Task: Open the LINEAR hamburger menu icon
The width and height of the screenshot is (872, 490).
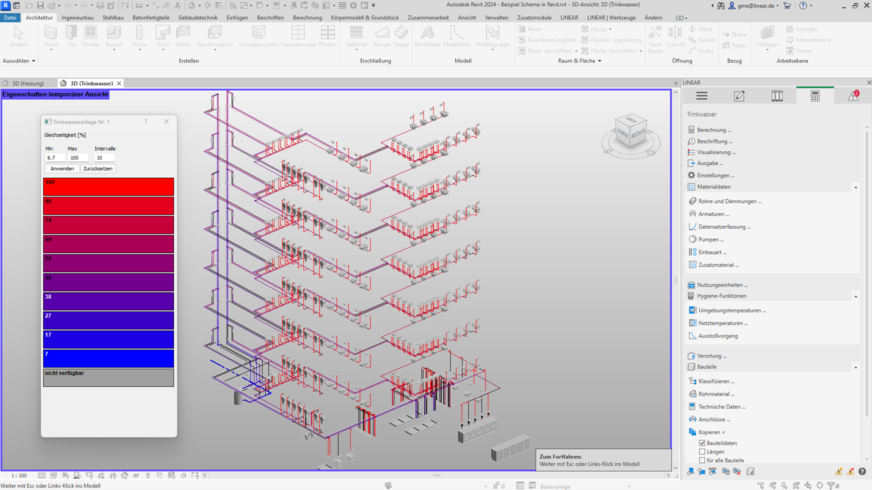Action: point(702,96)
